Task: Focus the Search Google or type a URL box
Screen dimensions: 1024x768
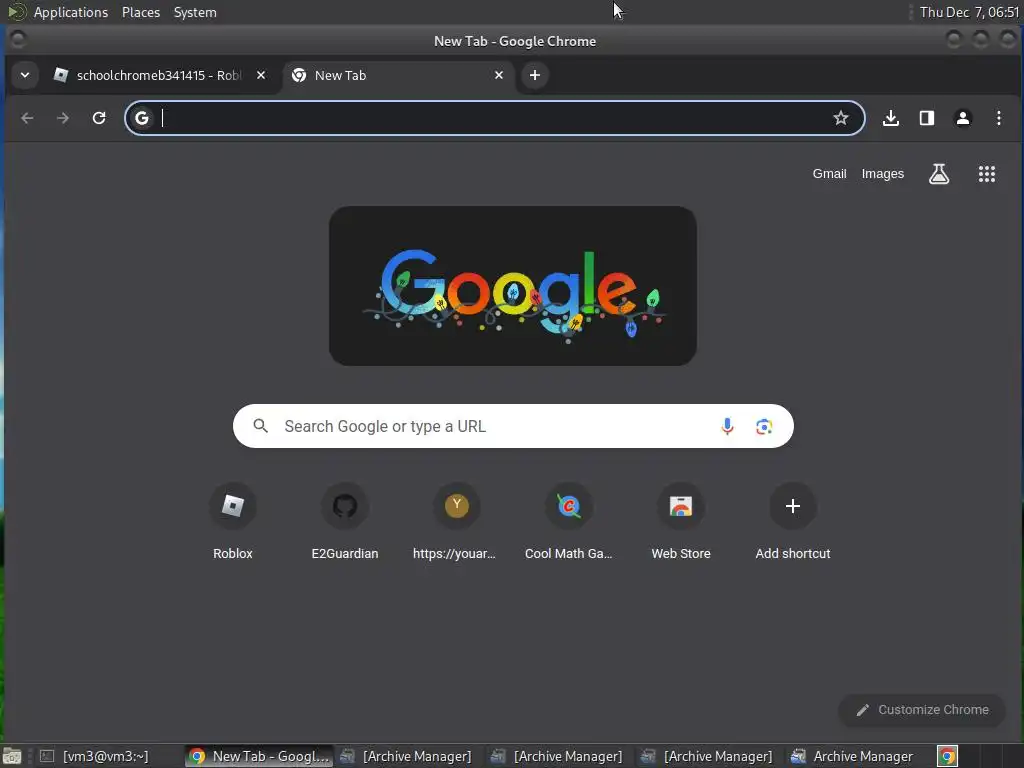Action: click(513, 426)
